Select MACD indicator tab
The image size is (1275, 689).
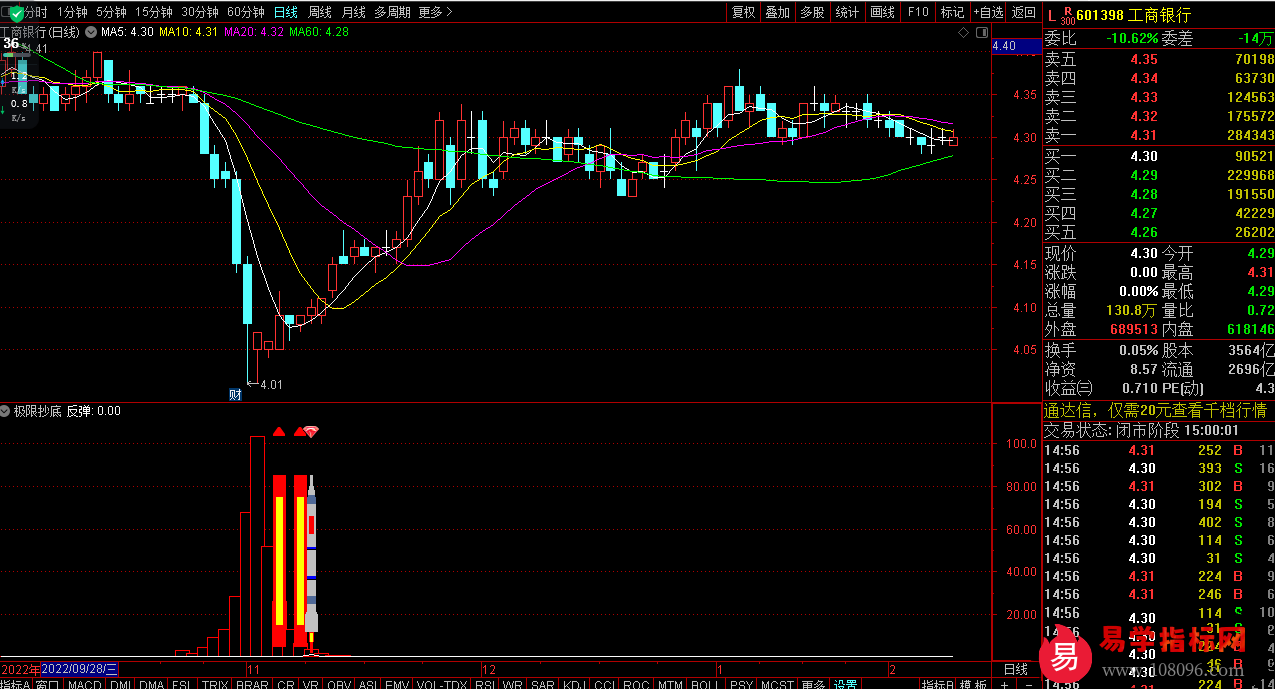click(x=85, y=684)
